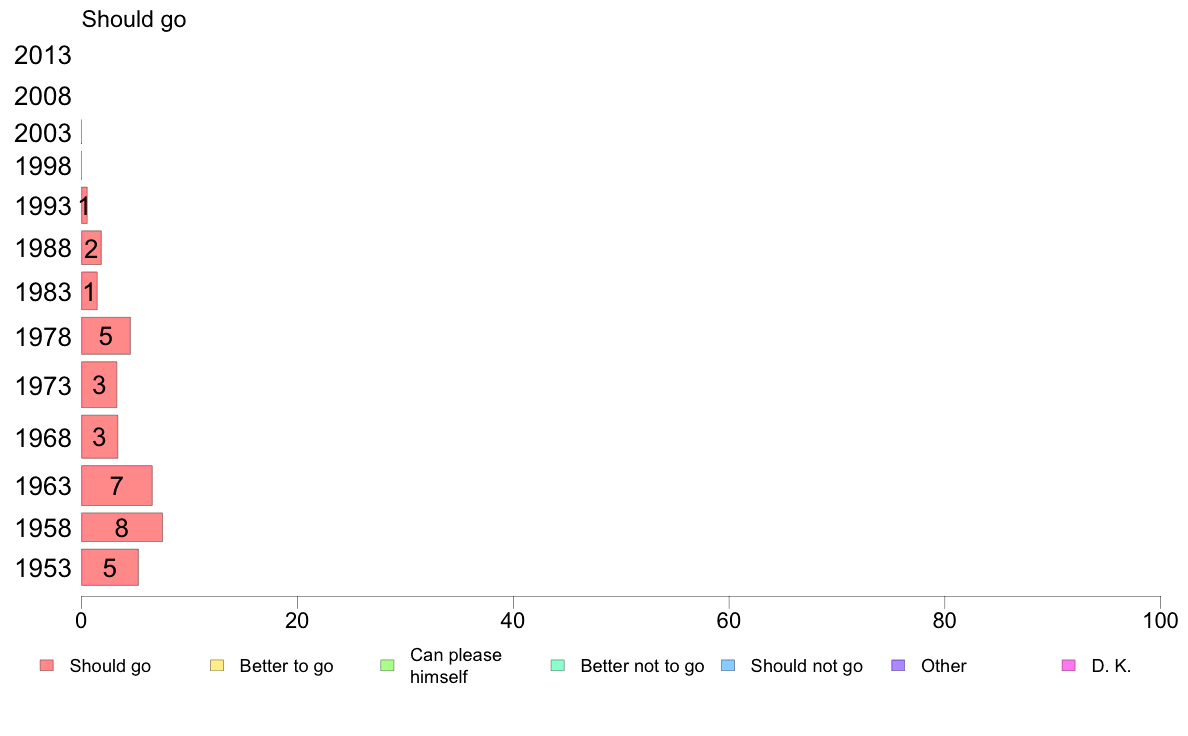Viewport: 1188px width, 736px height.
Task: Click the Should go chart title
Action: click(134, 20)
